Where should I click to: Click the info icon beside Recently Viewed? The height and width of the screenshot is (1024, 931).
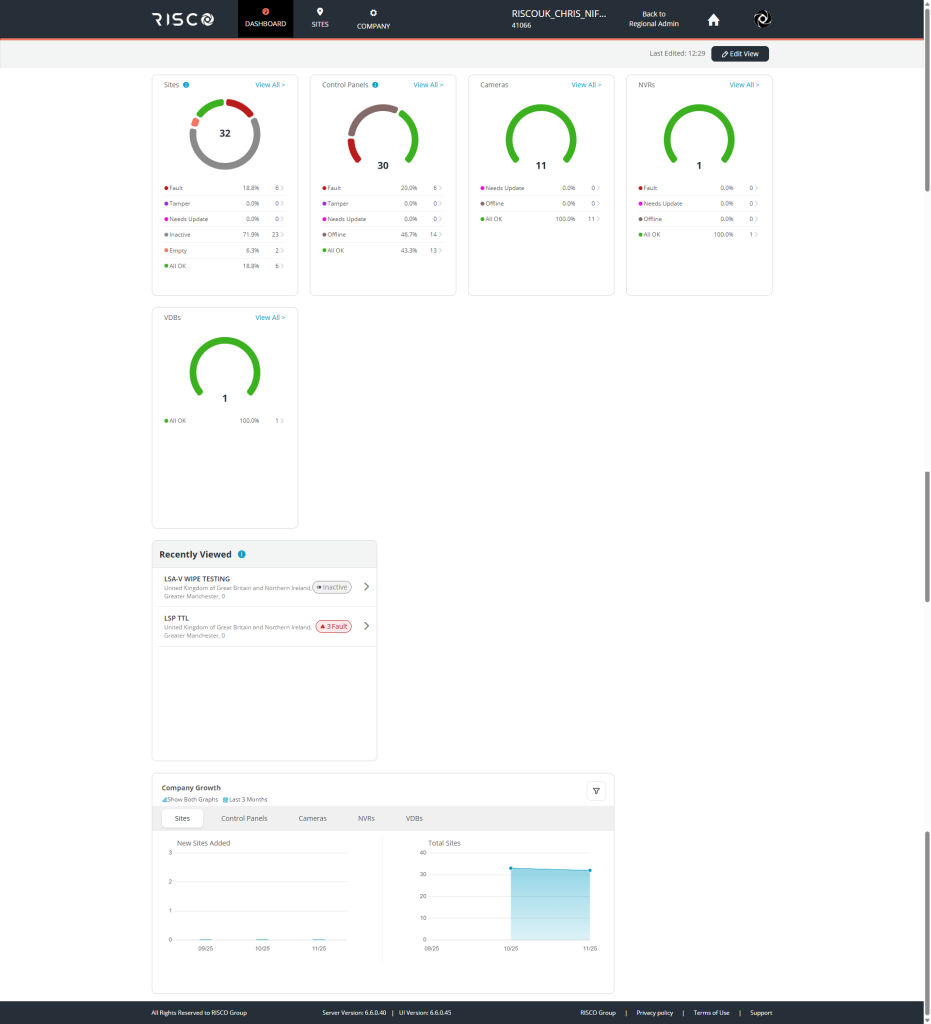240,553
